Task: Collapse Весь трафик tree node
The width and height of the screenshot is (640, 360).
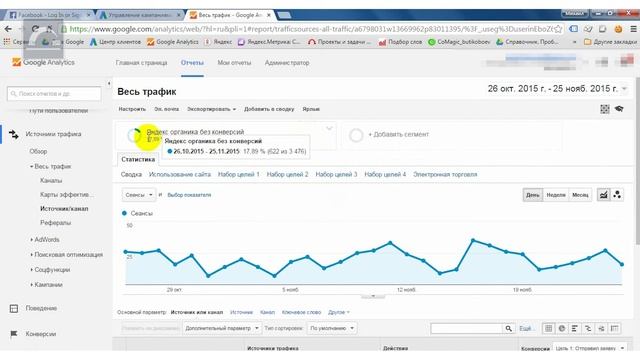Action: 31,167
